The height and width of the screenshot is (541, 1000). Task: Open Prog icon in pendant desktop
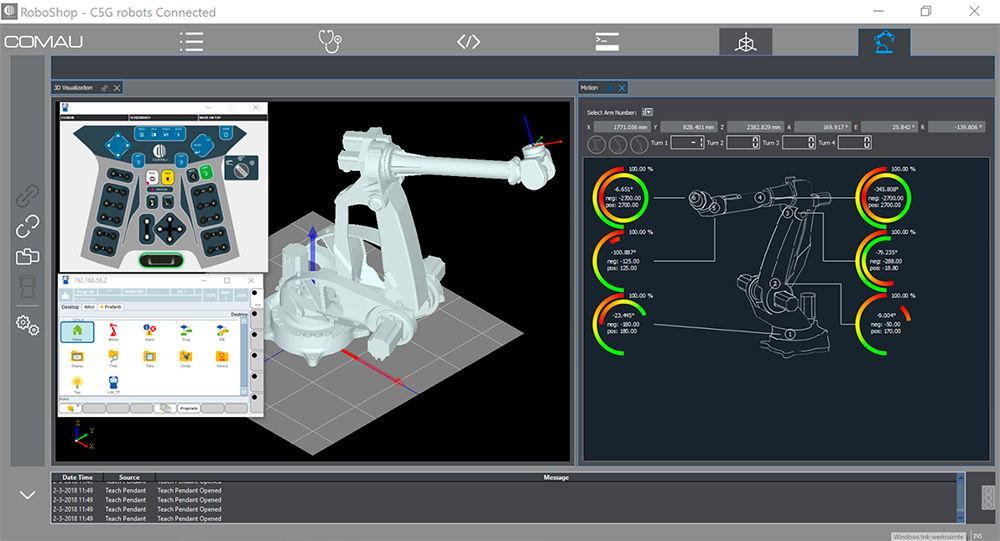click(x=186, y=332)
